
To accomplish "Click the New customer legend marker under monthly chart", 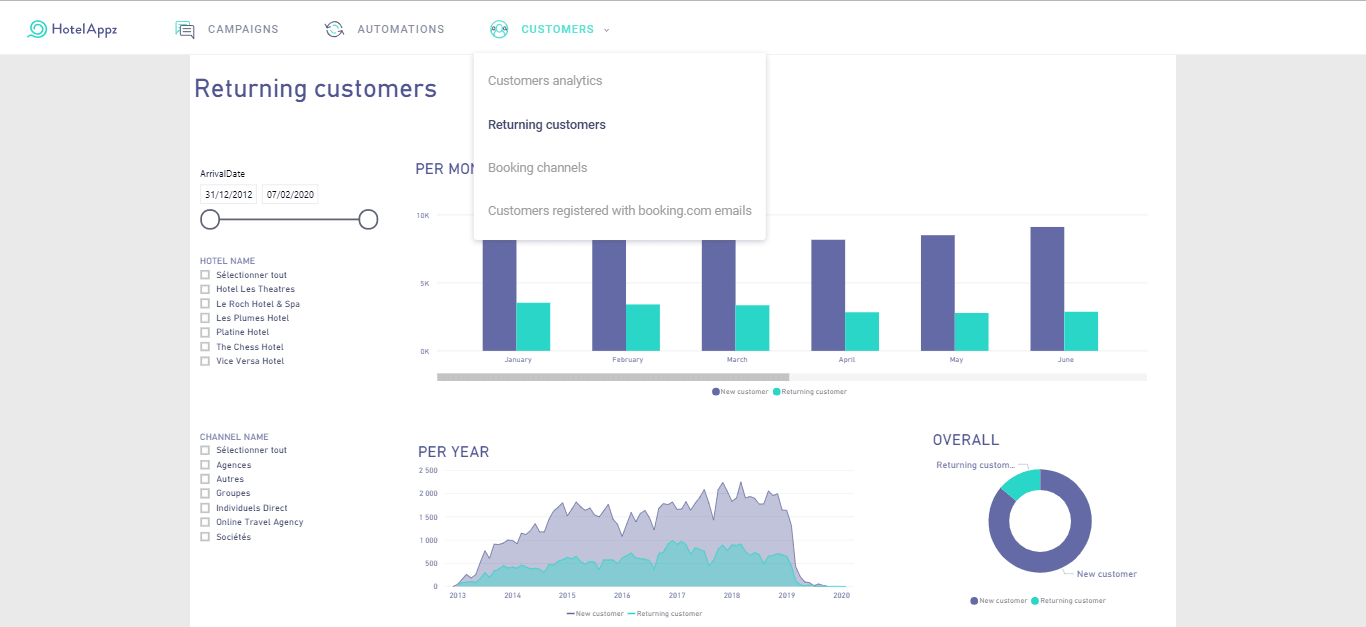I will click(715, 392).
